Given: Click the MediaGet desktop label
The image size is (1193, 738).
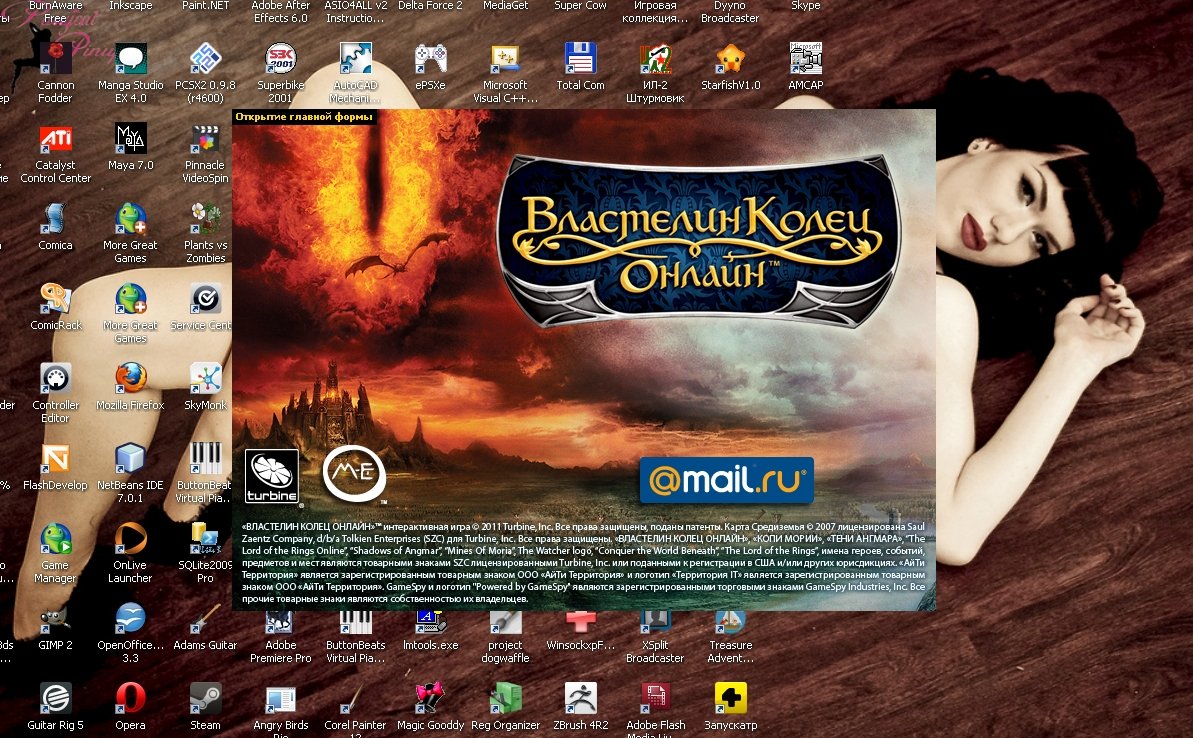Looking at the screenshot, I should [x=505, y=5].
